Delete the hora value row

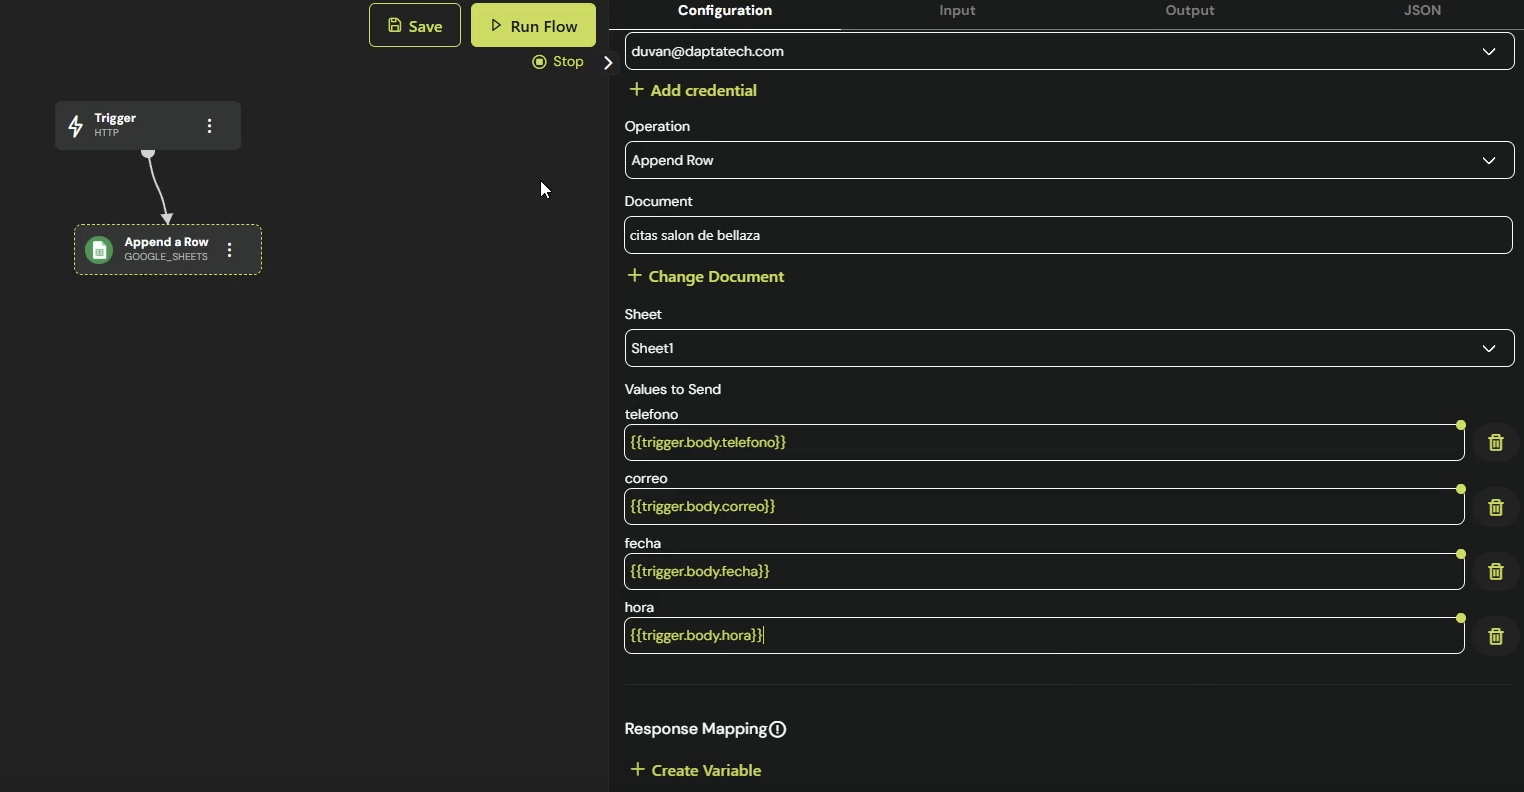tap(1495, 636)
